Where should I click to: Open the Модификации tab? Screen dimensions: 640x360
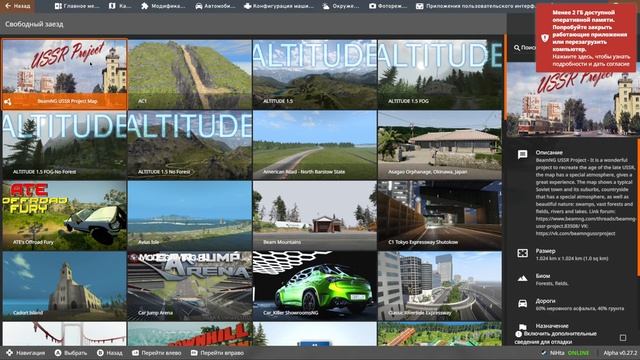[163, 6]
